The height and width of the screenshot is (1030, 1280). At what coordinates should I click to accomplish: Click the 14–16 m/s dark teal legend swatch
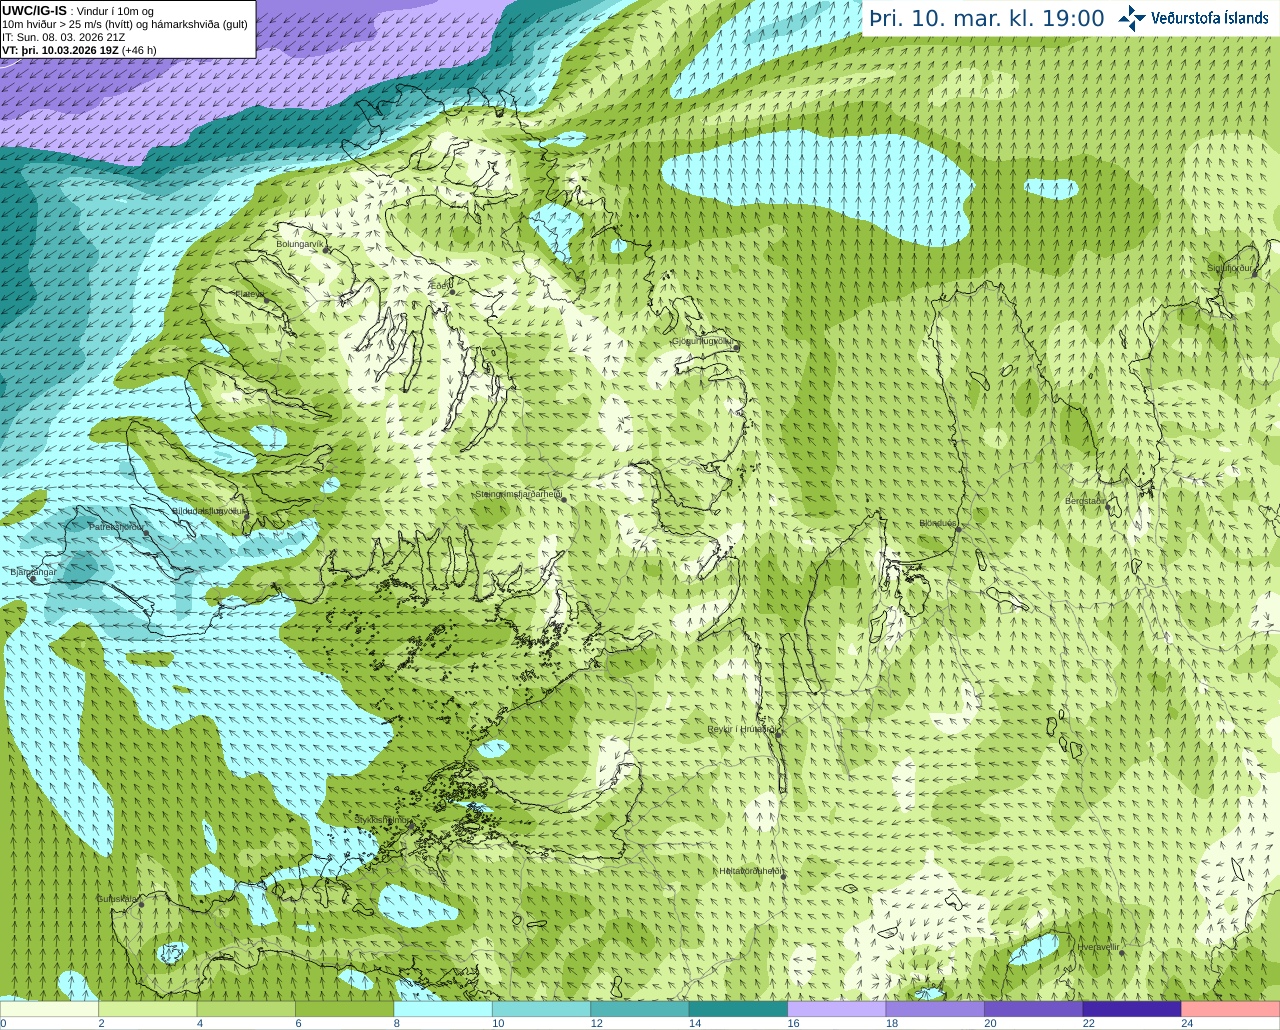(738, 1009)
